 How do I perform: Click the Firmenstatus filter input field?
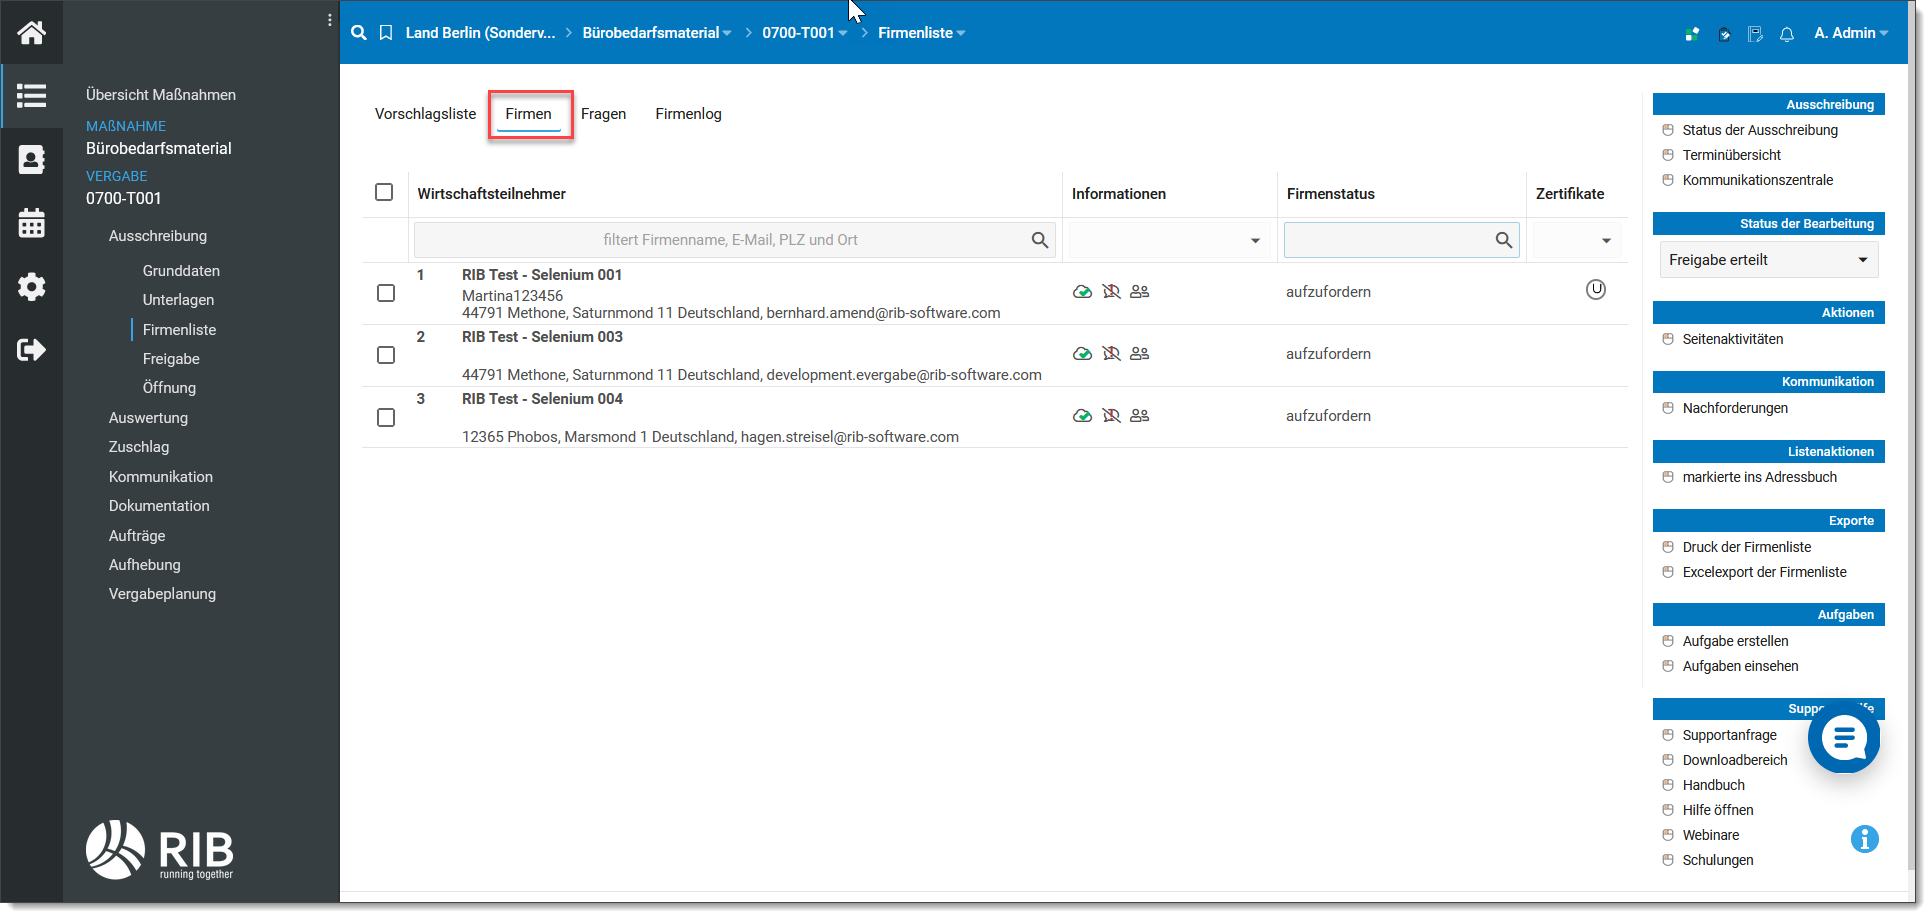pos(1401,240)
